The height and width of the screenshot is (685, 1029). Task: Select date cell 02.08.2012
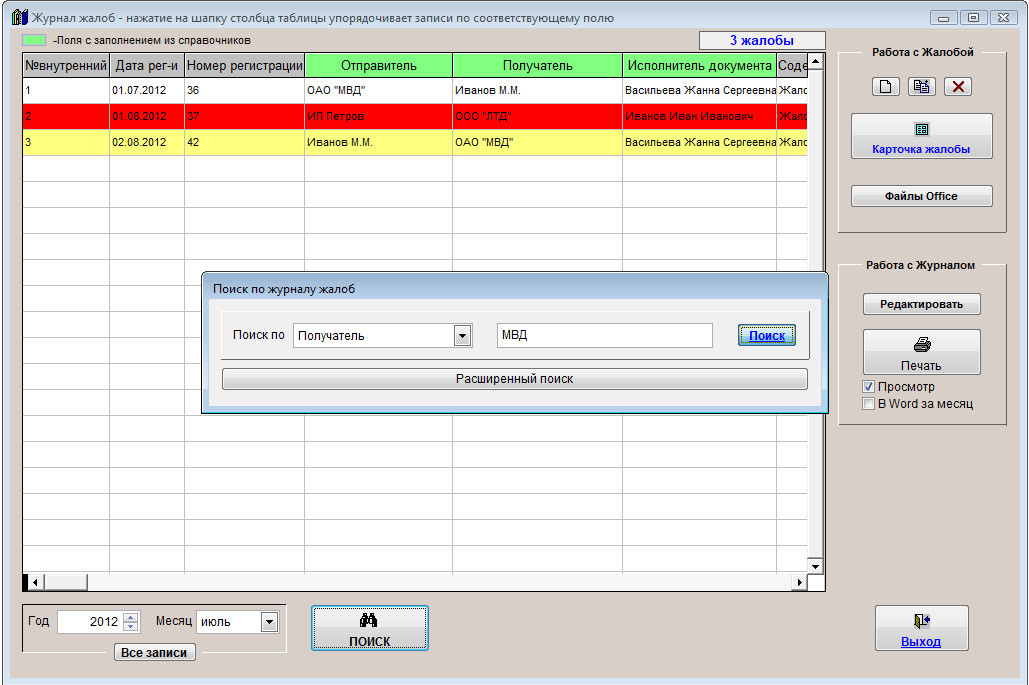(x=147, y=142)
